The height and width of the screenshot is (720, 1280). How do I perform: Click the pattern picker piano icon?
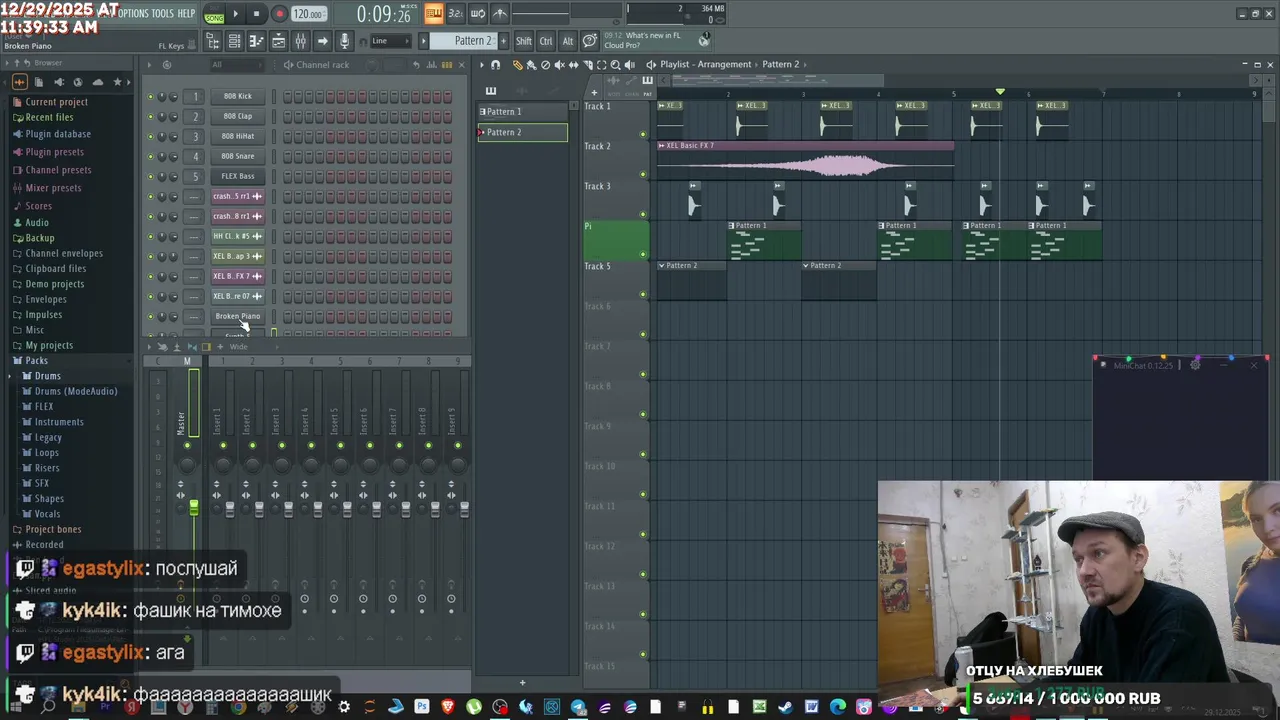pos(490,90)
